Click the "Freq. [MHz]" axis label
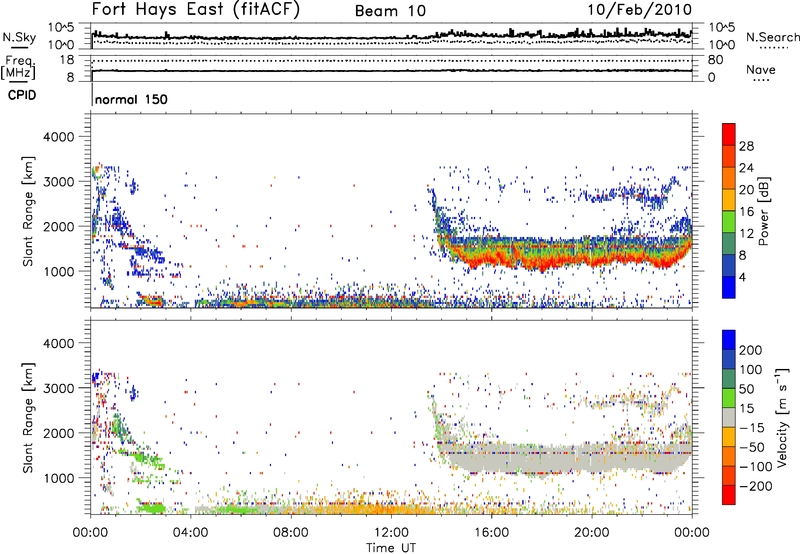This screenshot has height=554, width=800. tap(18, 68)
